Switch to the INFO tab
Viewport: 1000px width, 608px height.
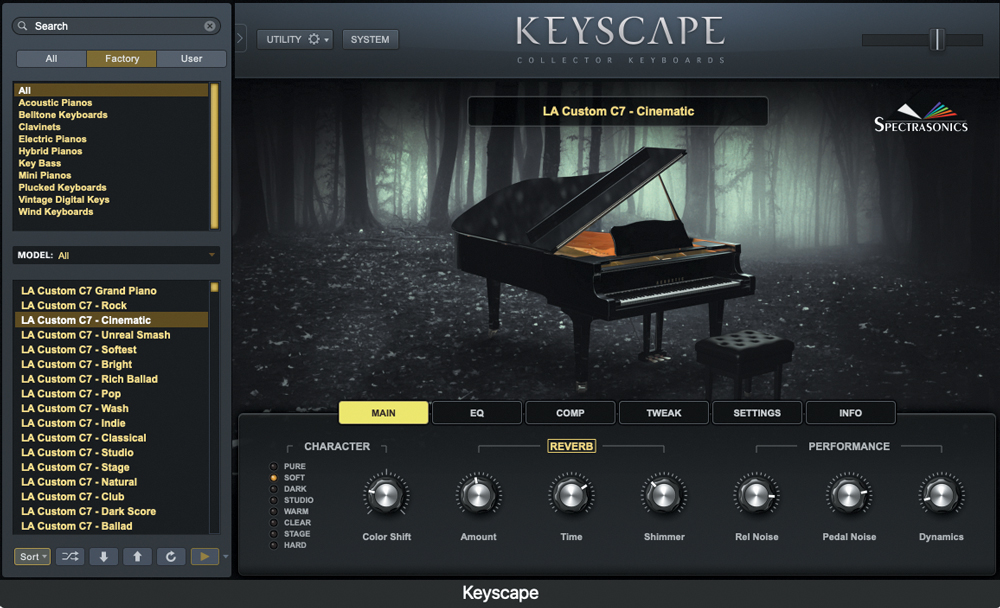pos(851,413)
